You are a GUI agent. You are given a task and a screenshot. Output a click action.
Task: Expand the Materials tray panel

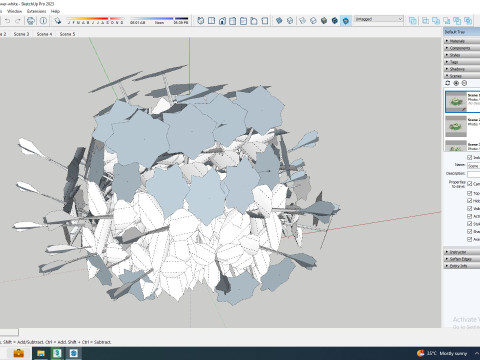[462, 41]
